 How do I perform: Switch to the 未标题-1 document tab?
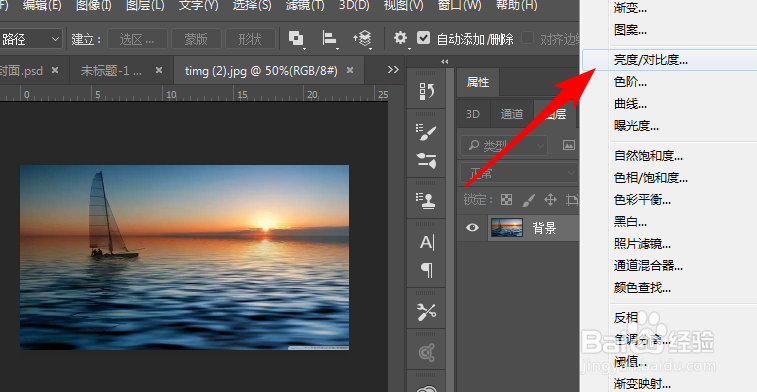(x=111, y=71)
